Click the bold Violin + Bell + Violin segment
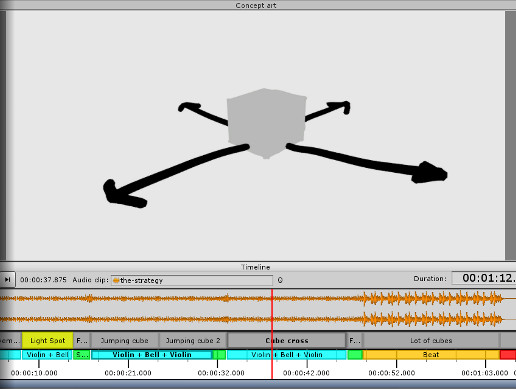 coord(152,355)
